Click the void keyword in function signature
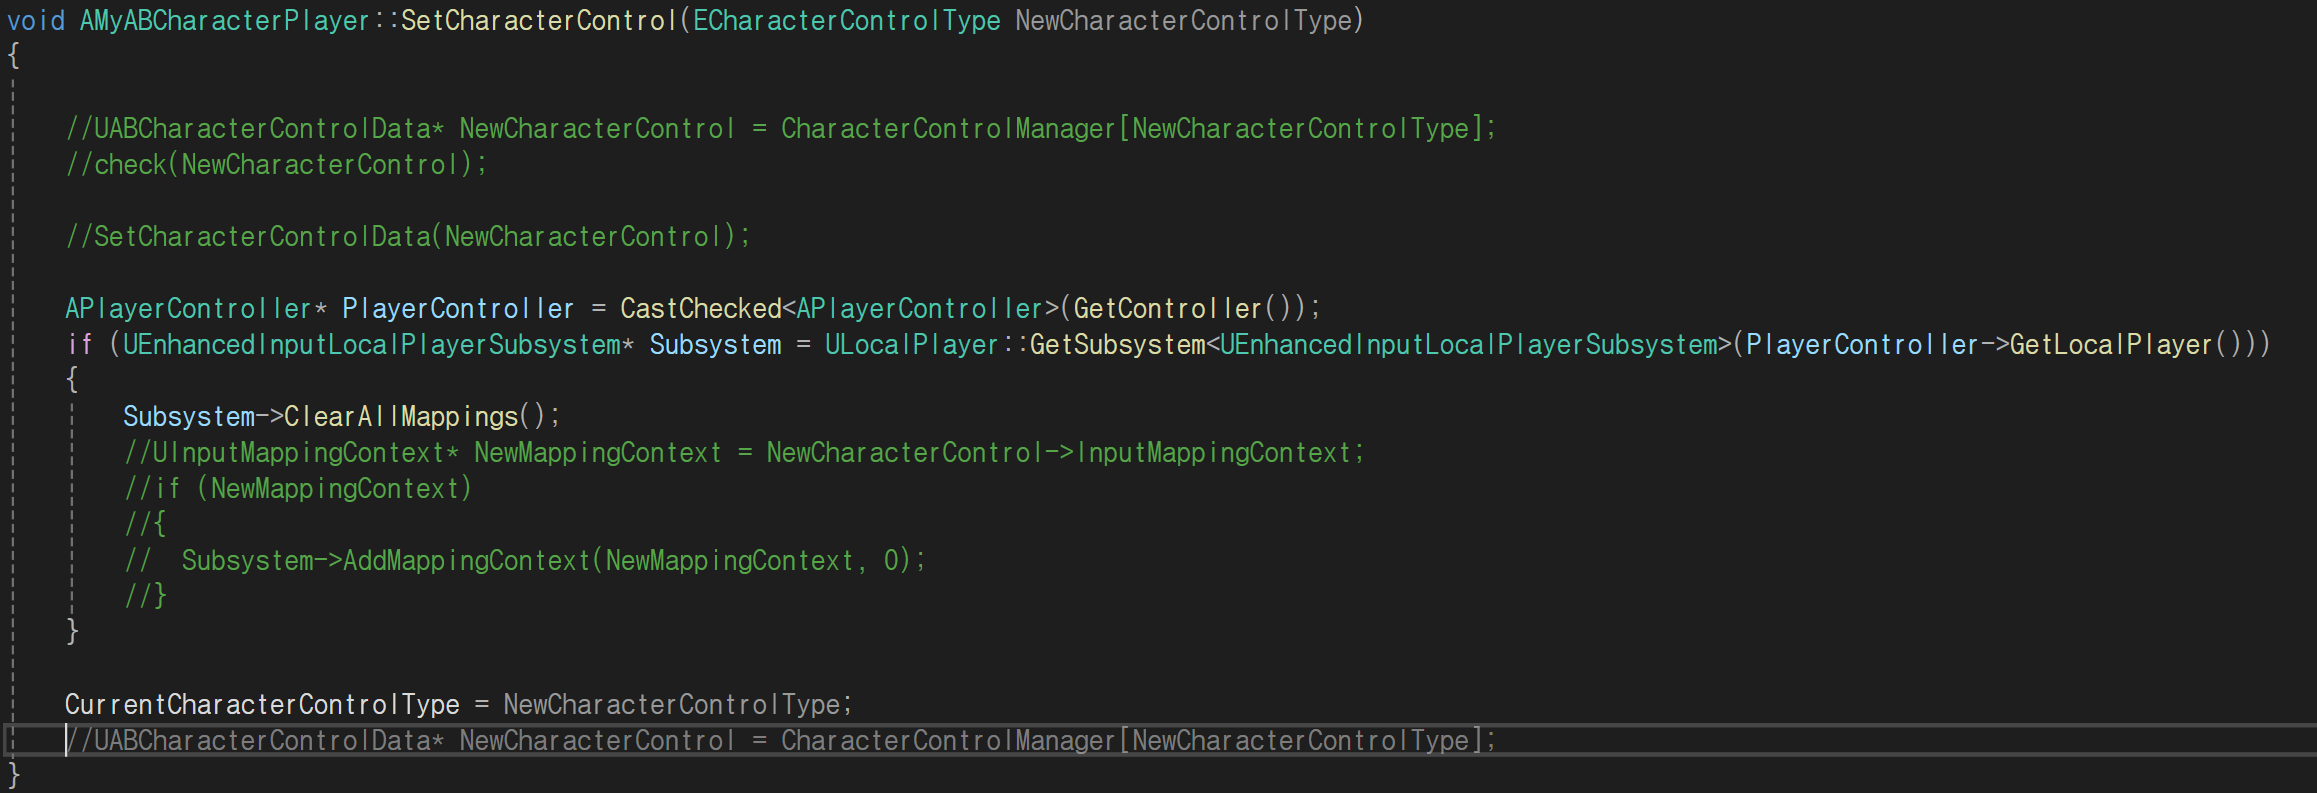The height and width of the screenshot is (793, 2317). pyautogui.click(x=36, y=21)
